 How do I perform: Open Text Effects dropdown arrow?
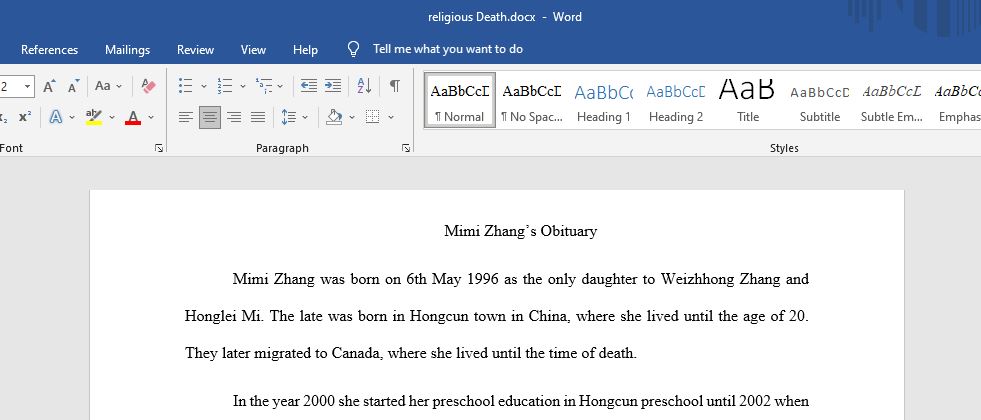click(x=72, y=117)
